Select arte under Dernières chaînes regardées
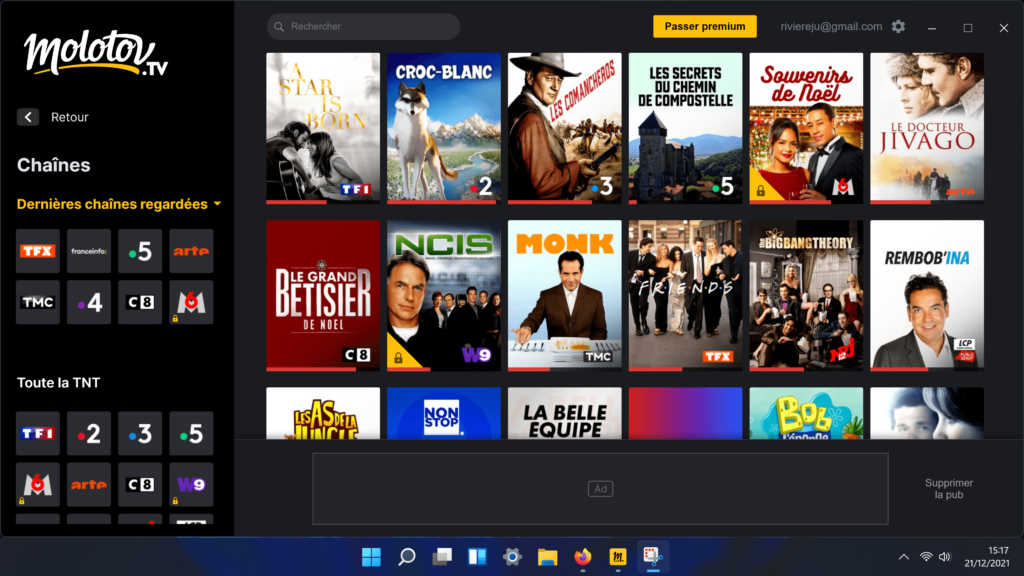The height and width of the screenshot is (576, 1024). point(191,251)
